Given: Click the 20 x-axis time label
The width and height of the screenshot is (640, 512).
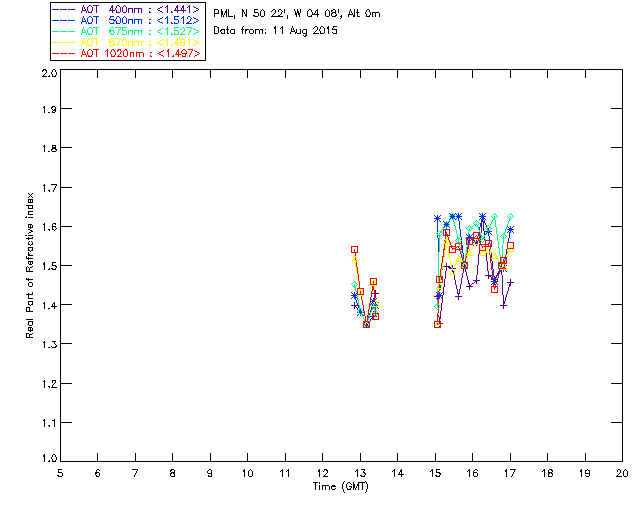Looking at the screenshot, I should pyautogui.click(x=622, y=473).
